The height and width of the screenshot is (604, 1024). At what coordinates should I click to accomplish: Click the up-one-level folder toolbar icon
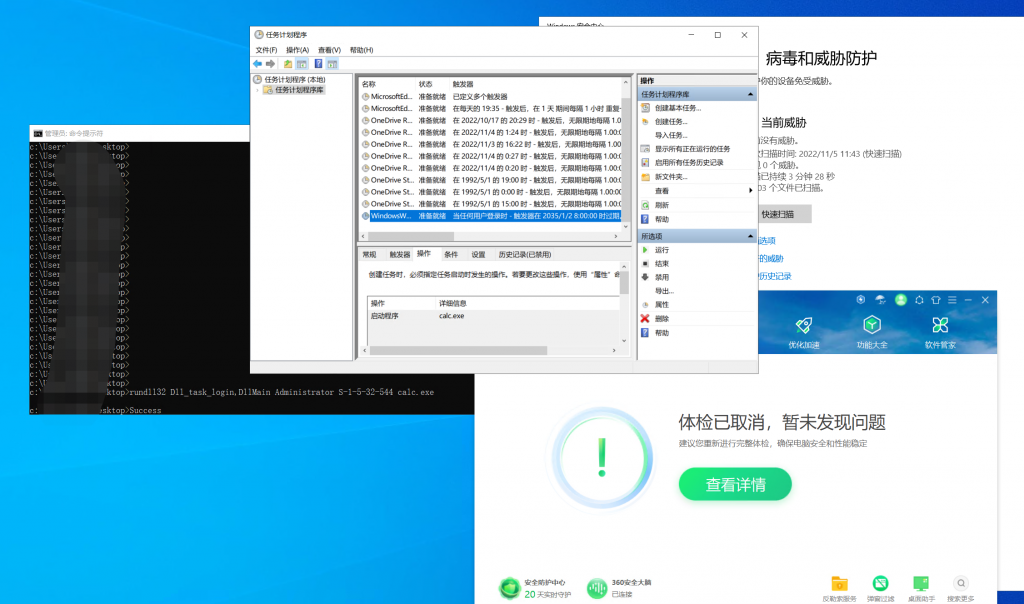[288, 64]
